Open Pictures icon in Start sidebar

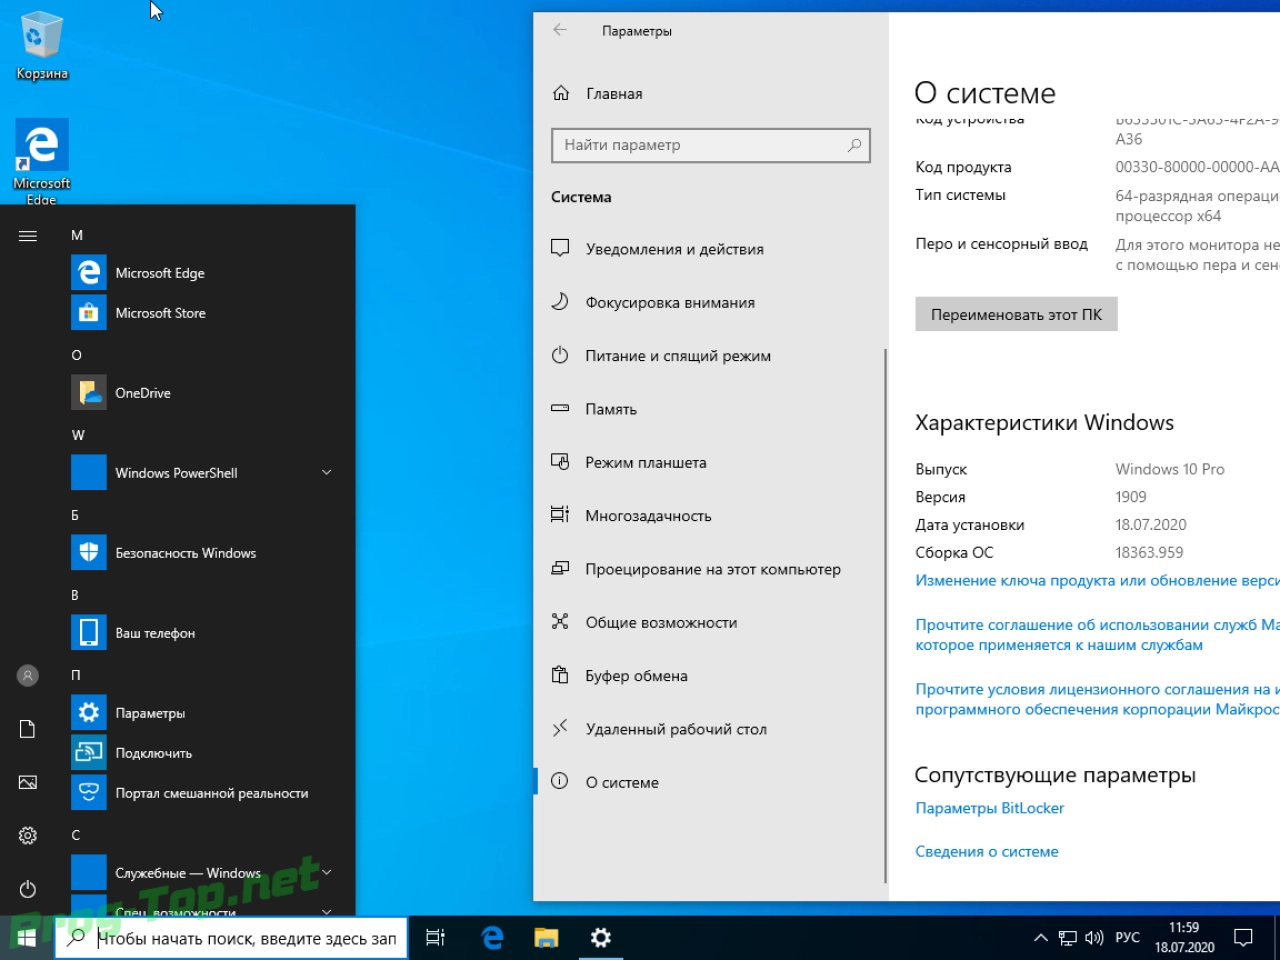click(x=28, y=782)
